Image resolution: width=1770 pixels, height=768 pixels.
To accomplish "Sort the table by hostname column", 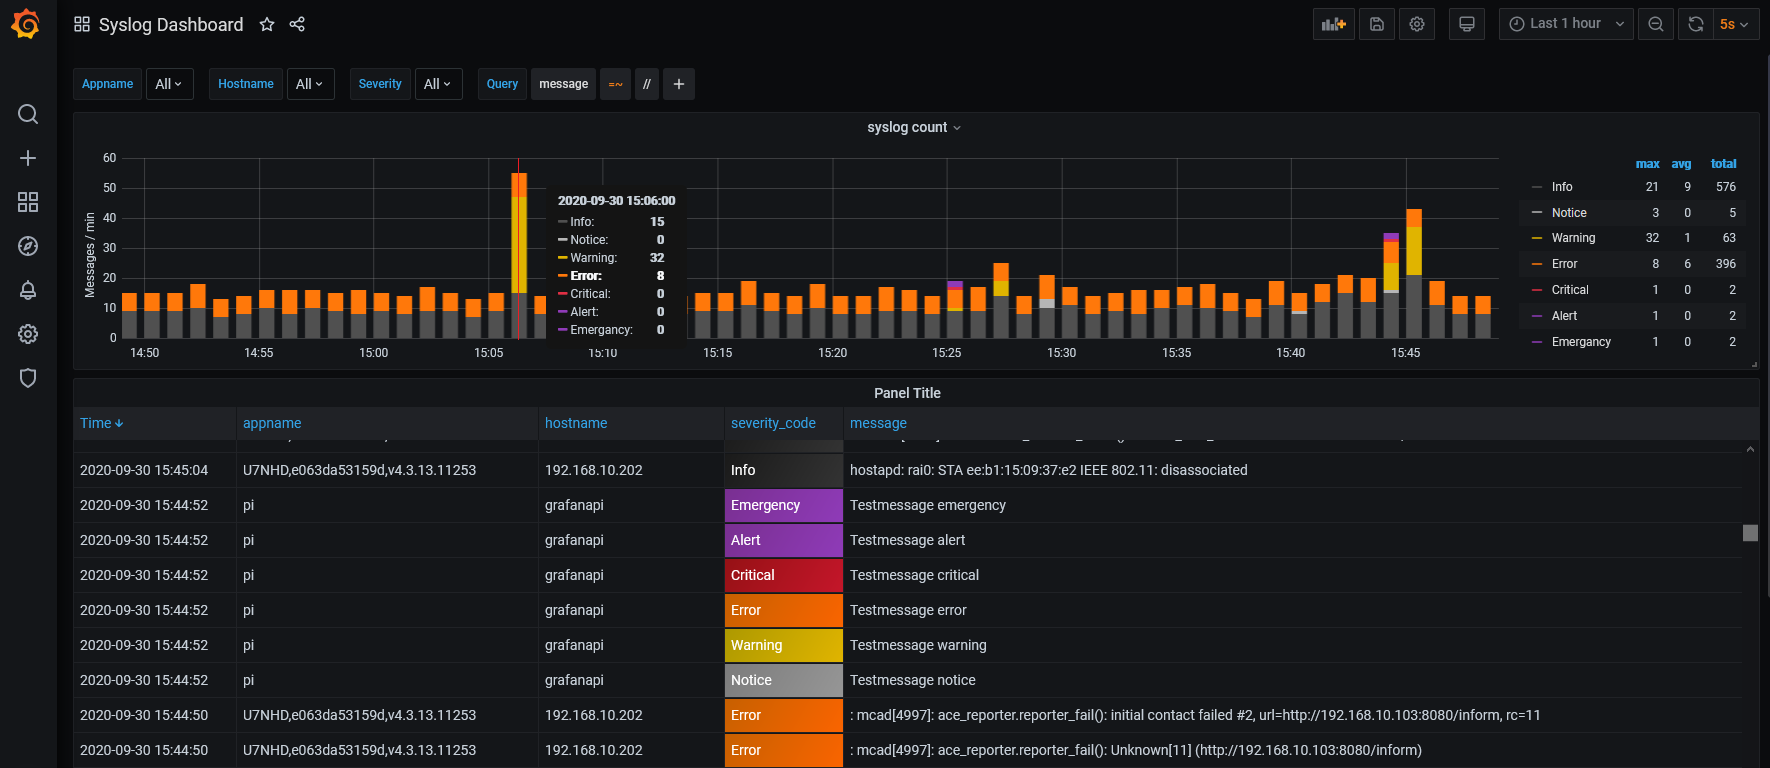I will [576, 423].
